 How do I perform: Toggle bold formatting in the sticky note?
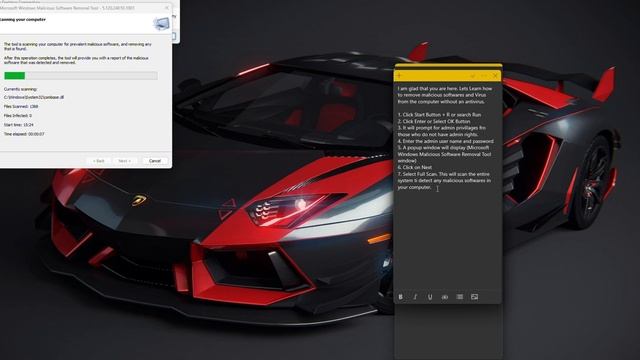point(400,297)
